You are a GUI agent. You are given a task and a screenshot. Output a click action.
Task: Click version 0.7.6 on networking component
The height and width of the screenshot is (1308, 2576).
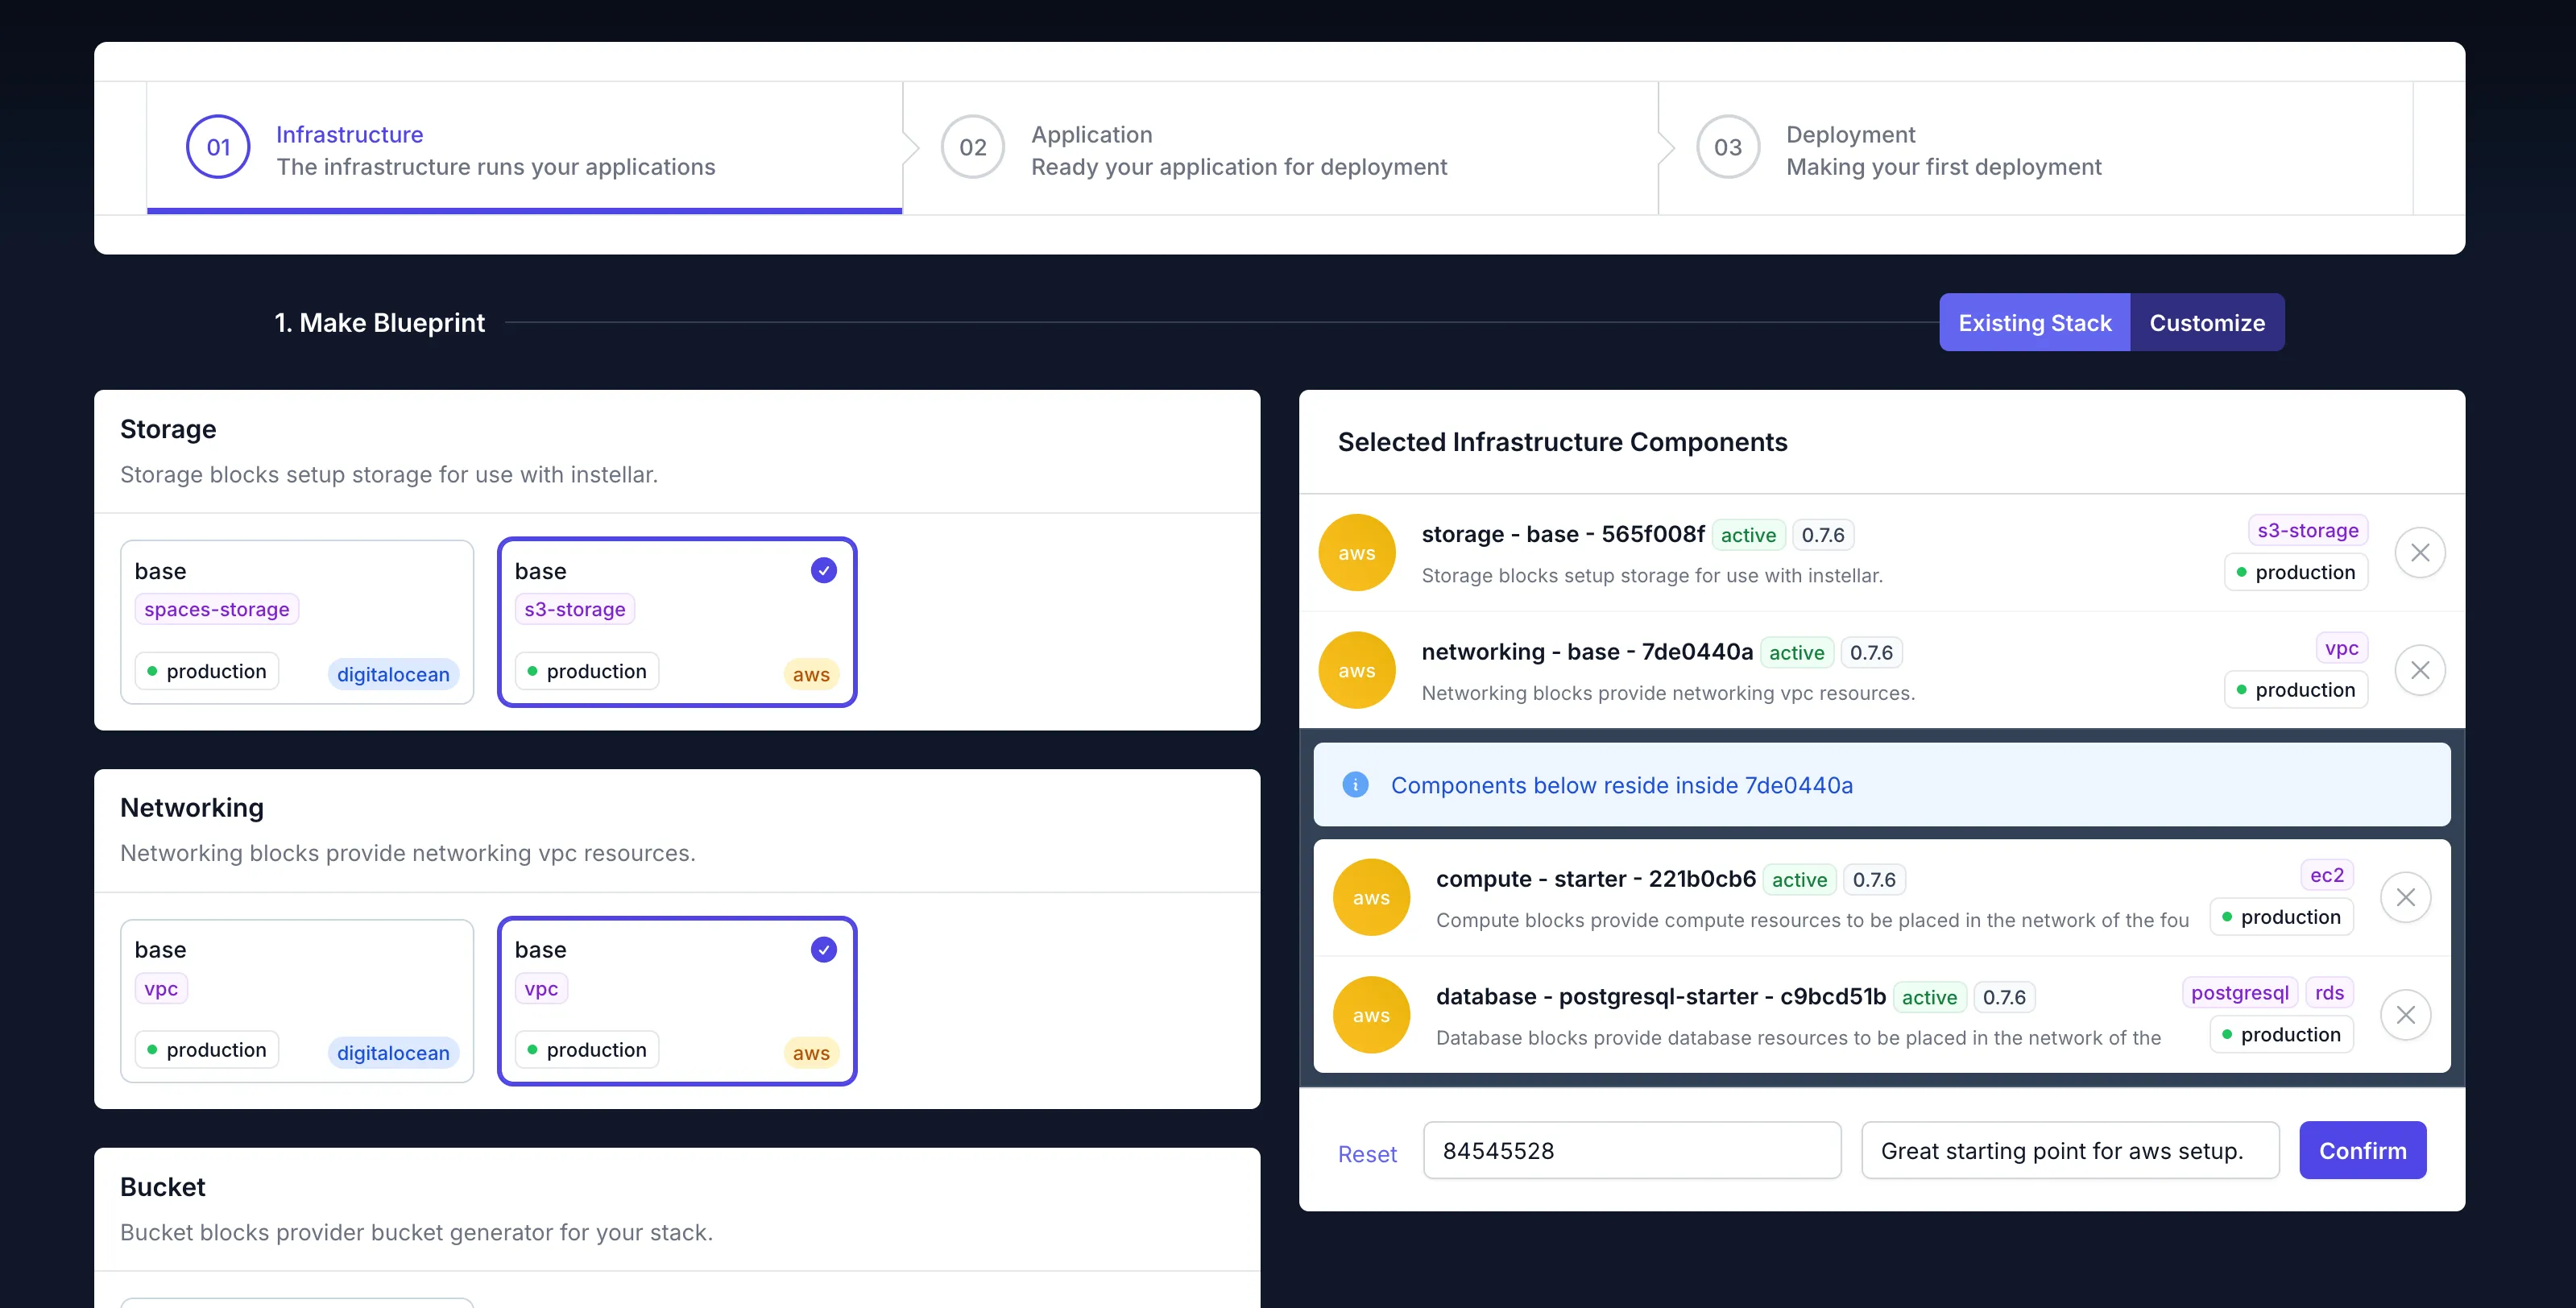(1871, 652)
